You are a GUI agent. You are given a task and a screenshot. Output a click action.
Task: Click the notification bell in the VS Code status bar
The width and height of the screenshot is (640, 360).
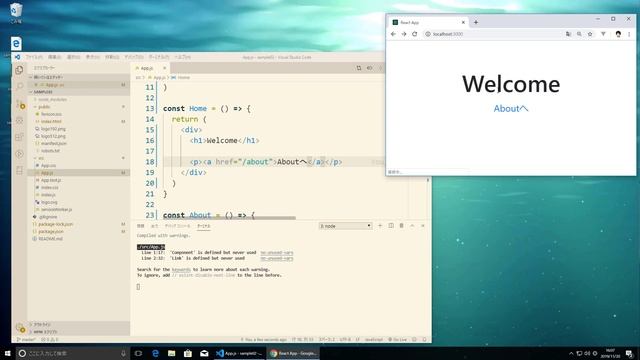424,340
